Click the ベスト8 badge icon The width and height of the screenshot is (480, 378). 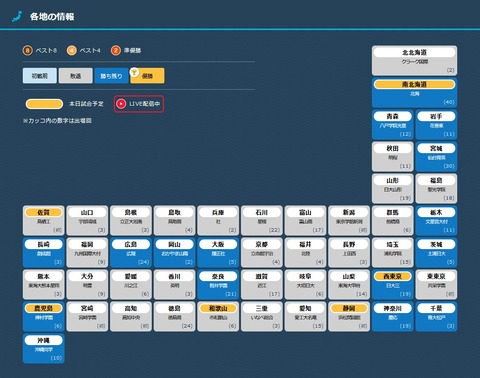pyautogui.click(x=27, y=51)
